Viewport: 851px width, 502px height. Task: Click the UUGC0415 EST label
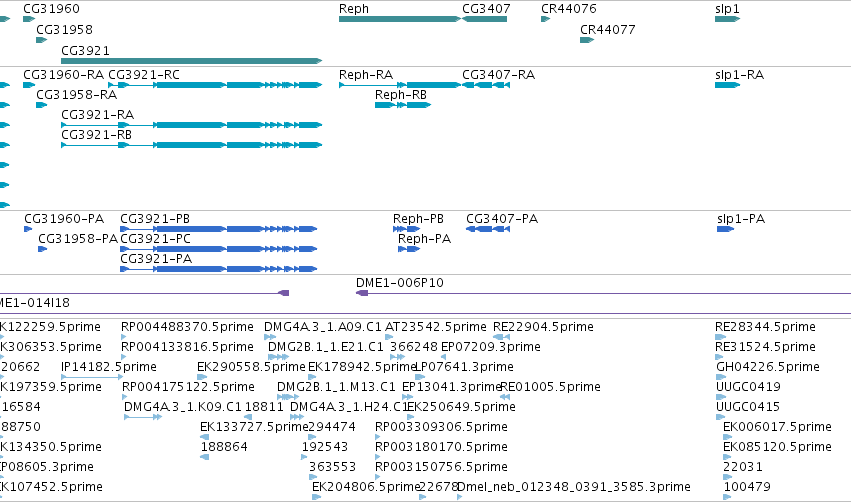(x=748, y=407)
